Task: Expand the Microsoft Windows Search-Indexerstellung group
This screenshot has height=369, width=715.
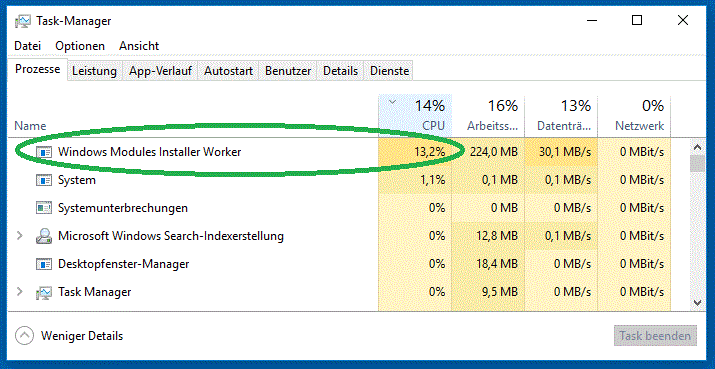Action: coord(19,236)
